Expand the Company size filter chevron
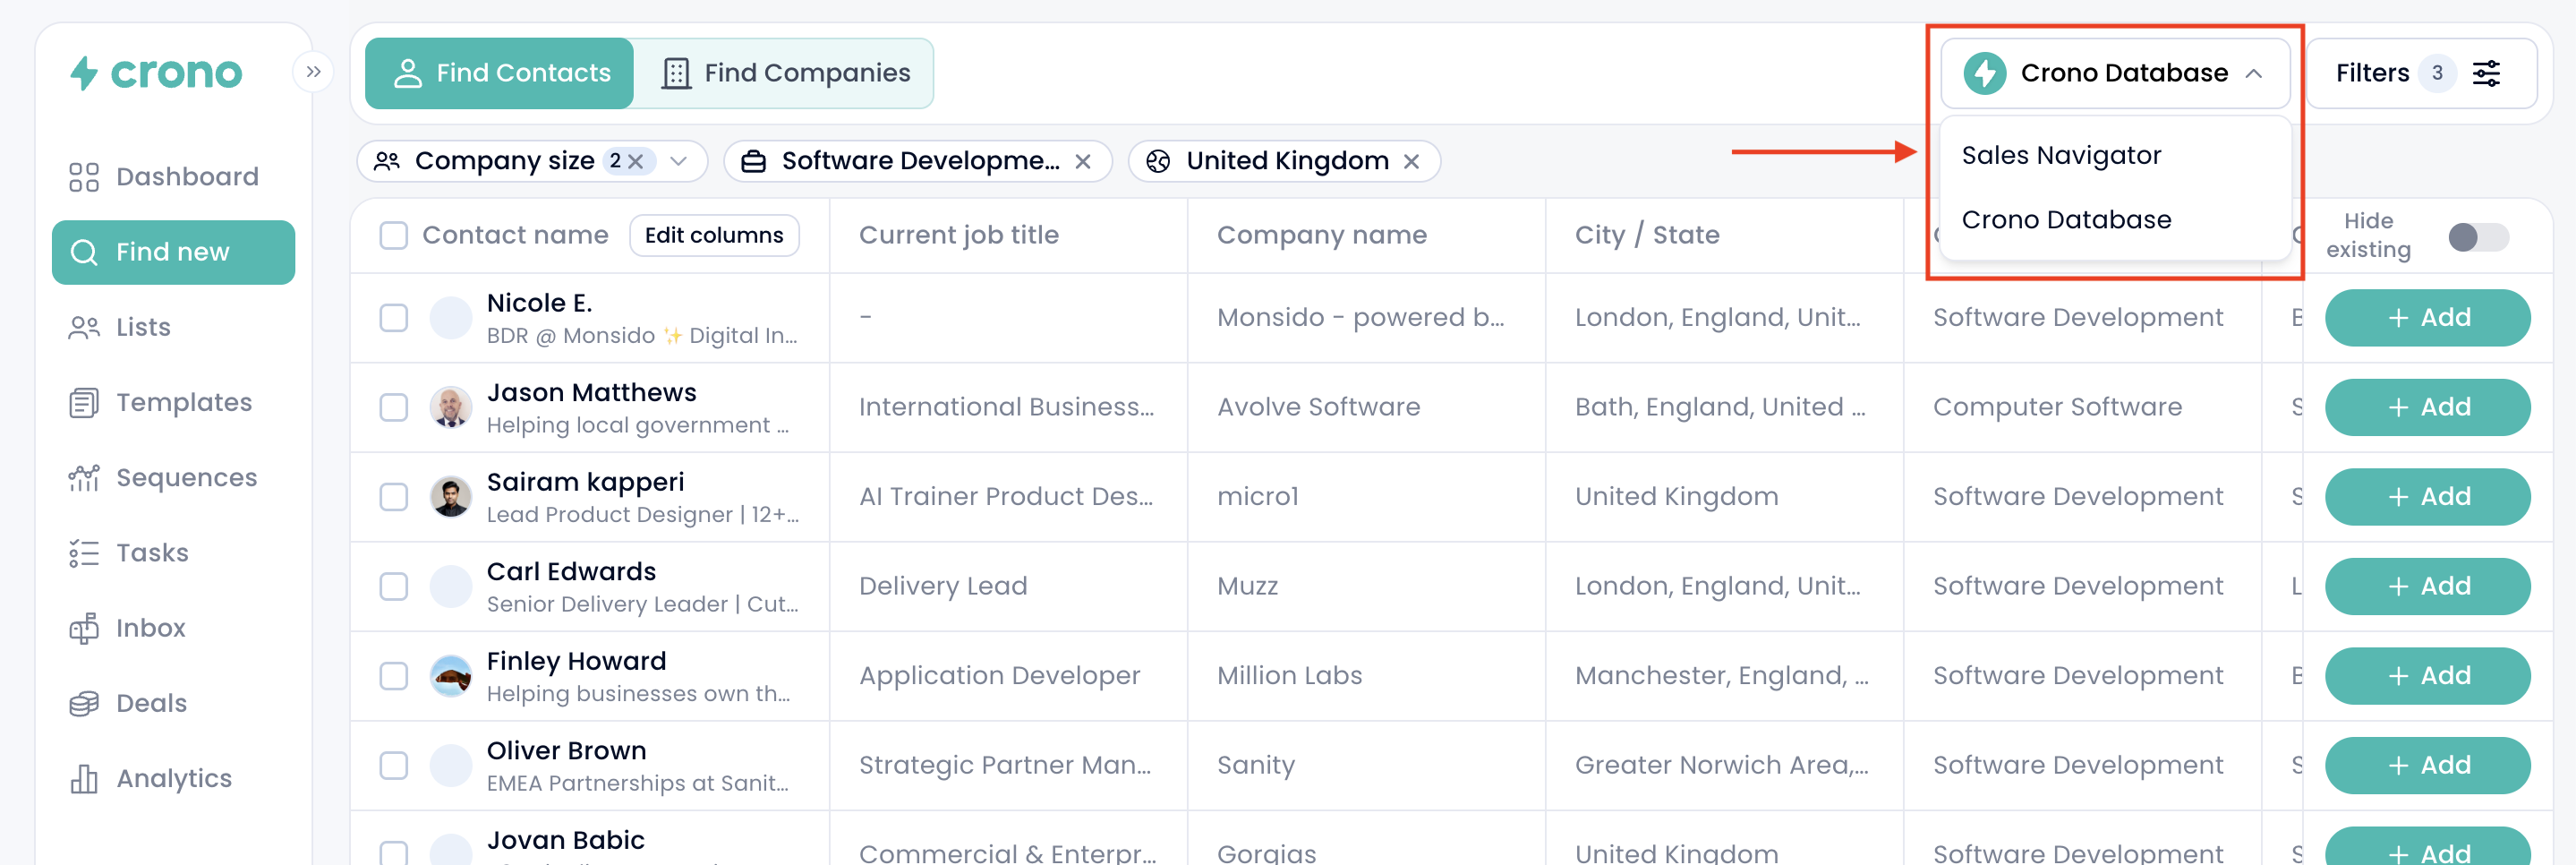The width and height of the screenshot is (2576, 865). coord(679,161)
